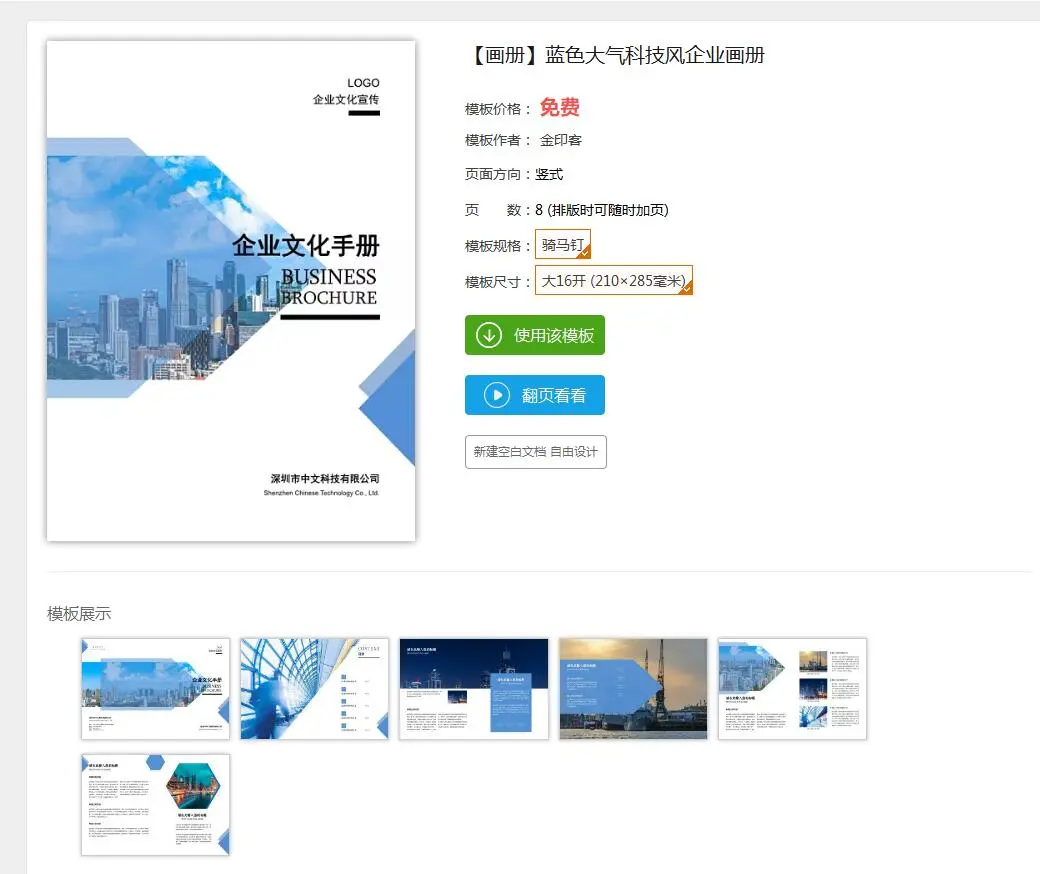This screenshot has width=1040, height=874.
Task: Open the thumbnail with three small photos column
Action: [793, 689]
